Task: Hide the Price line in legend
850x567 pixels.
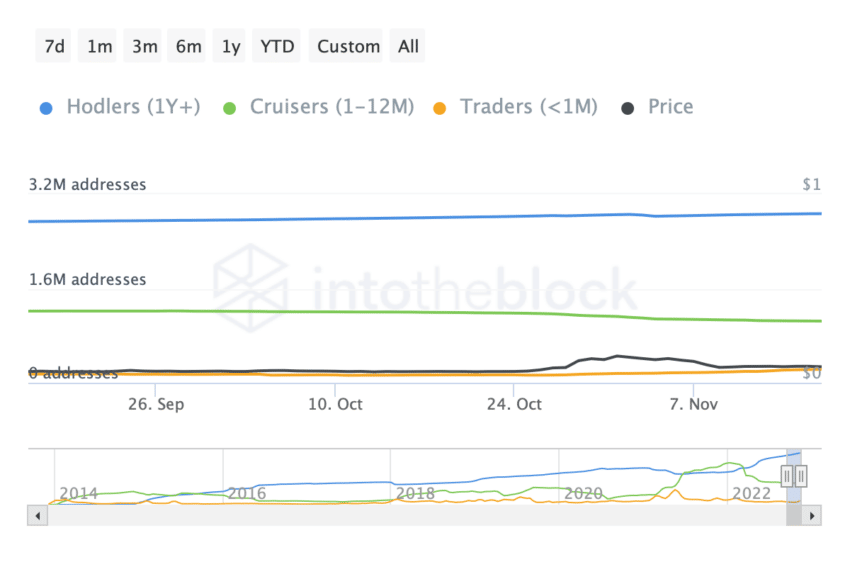Action: [658, 107]
